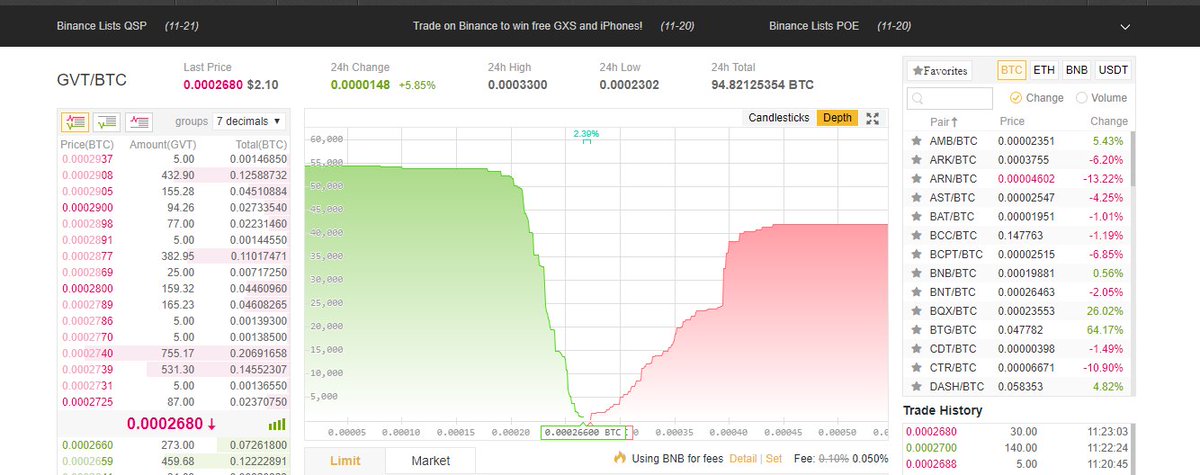
Task: Select the 0.0002725 sell order row
Action: coord(174,402)
